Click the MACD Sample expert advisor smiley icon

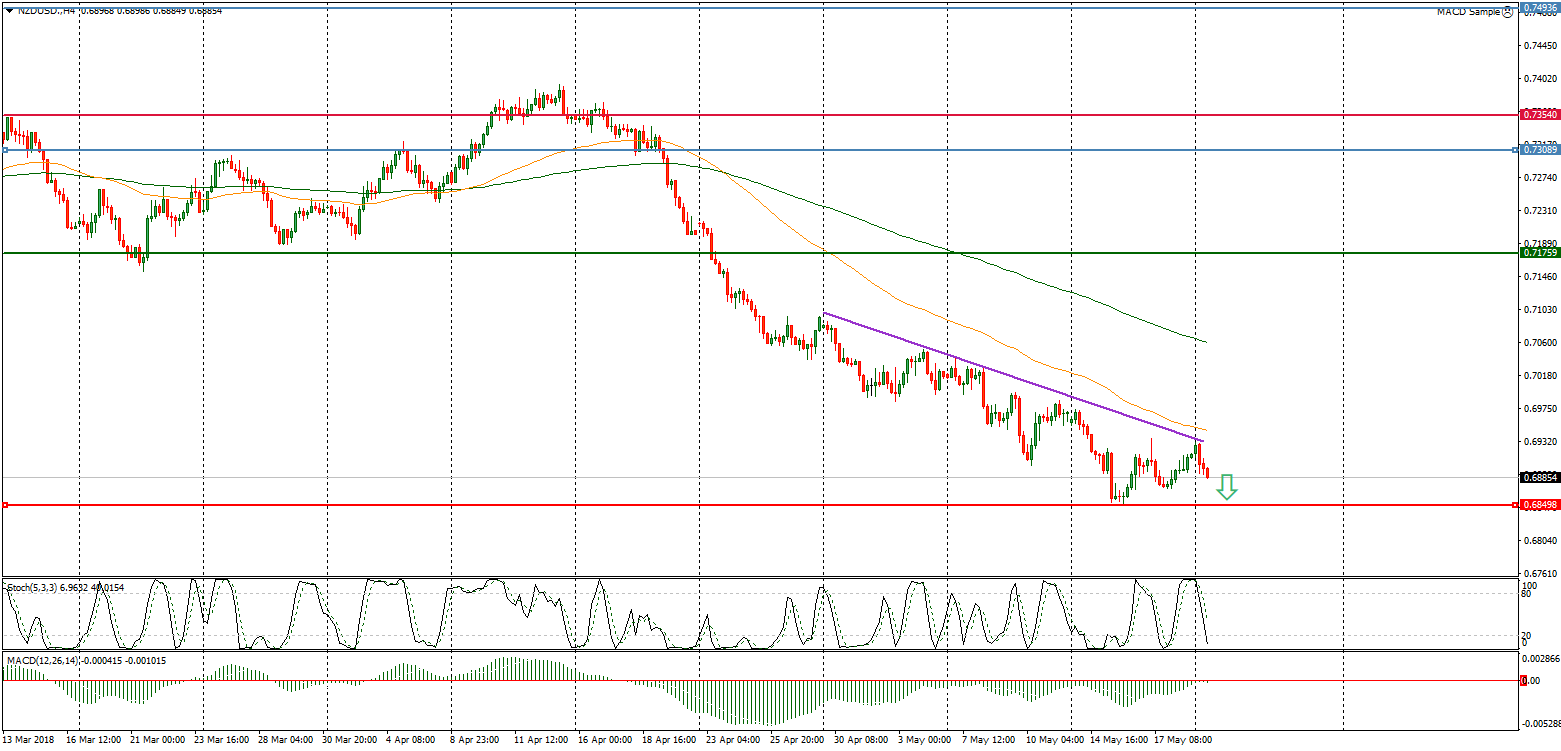coord(1508,12)
